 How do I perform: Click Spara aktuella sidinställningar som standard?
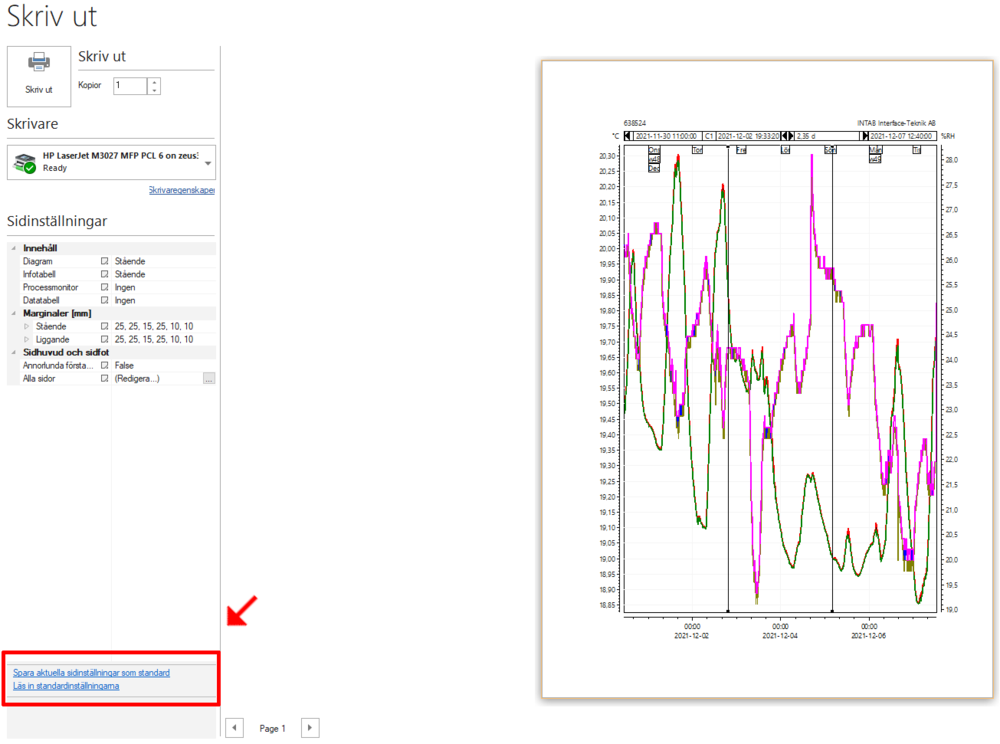click(91, 673)
